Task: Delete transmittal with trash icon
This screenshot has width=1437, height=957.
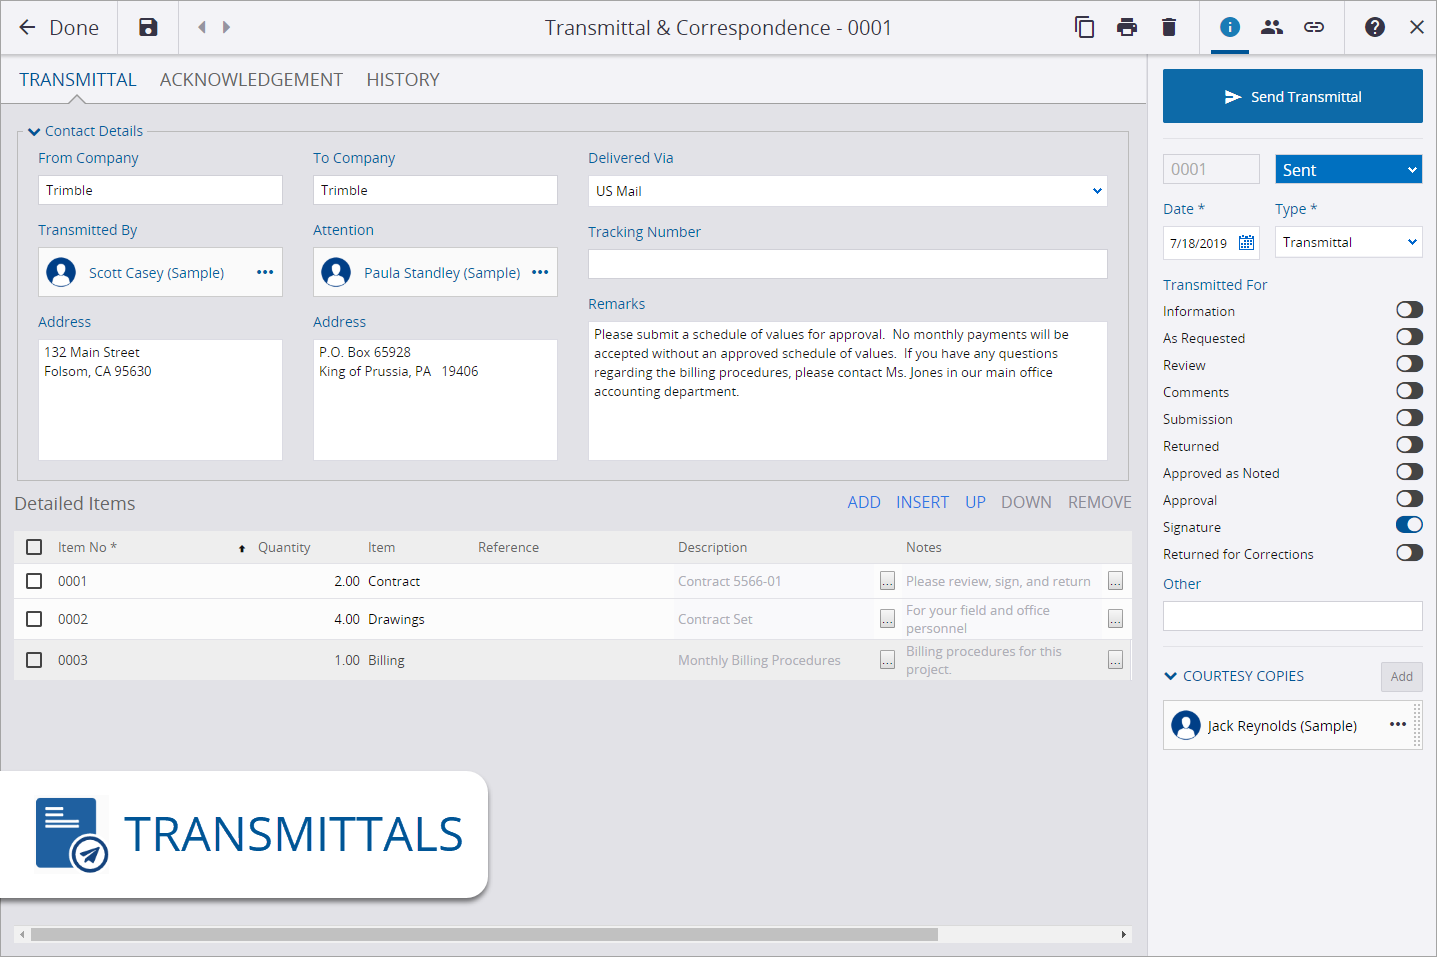Action: [1169, 27]
